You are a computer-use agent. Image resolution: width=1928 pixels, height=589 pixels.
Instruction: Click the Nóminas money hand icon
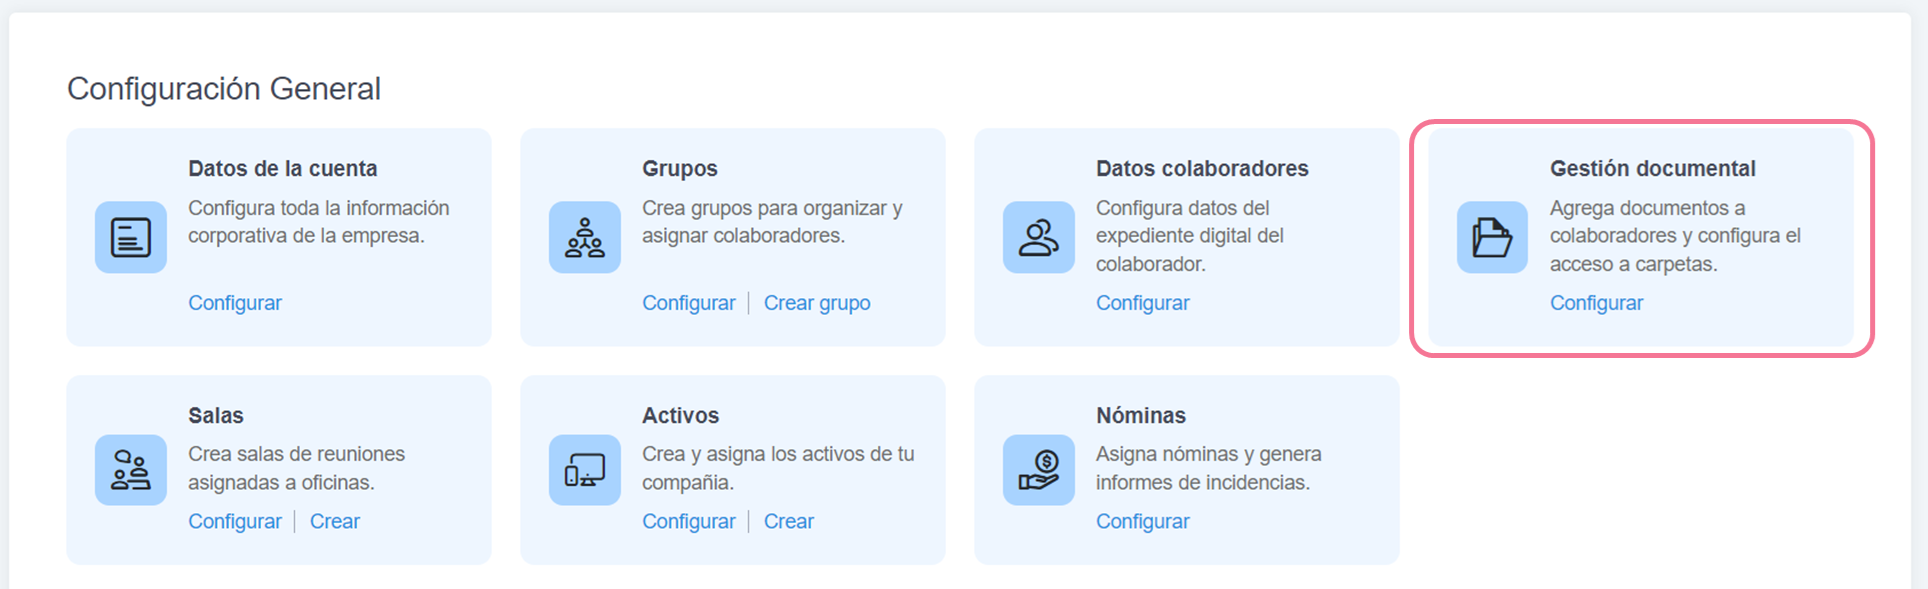coord(1038,469)
